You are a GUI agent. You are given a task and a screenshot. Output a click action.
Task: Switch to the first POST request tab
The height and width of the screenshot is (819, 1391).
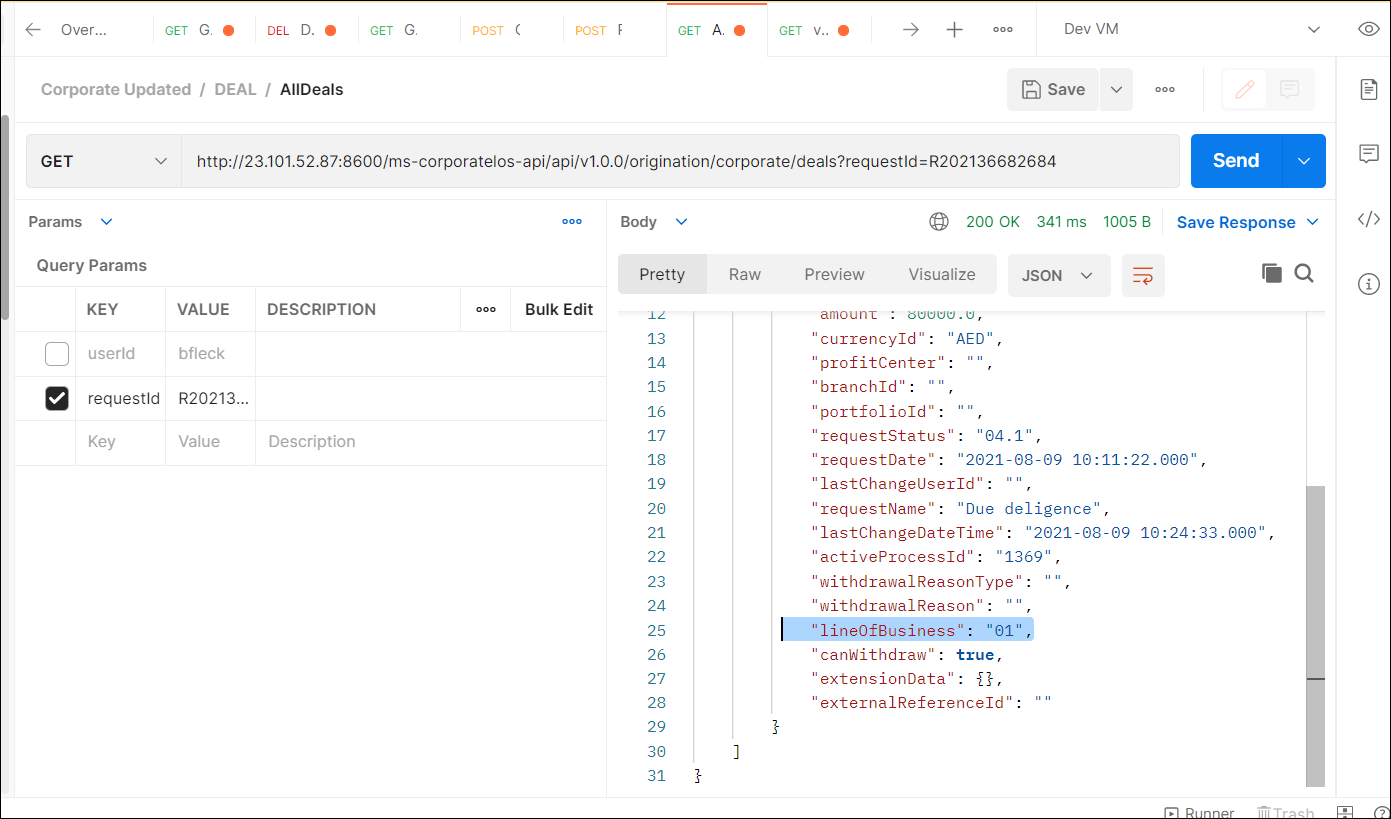(x=510, y=30)
